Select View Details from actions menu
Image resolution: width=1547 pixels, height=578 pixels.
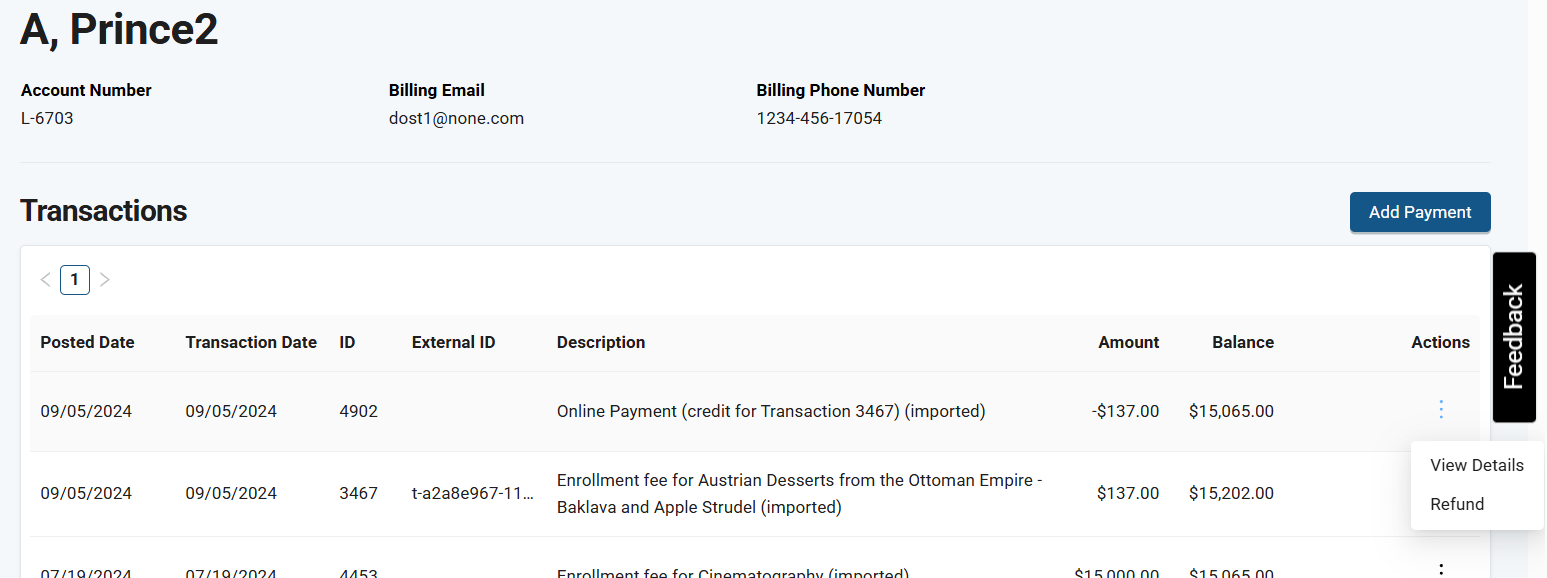[x=1476, y=465]
